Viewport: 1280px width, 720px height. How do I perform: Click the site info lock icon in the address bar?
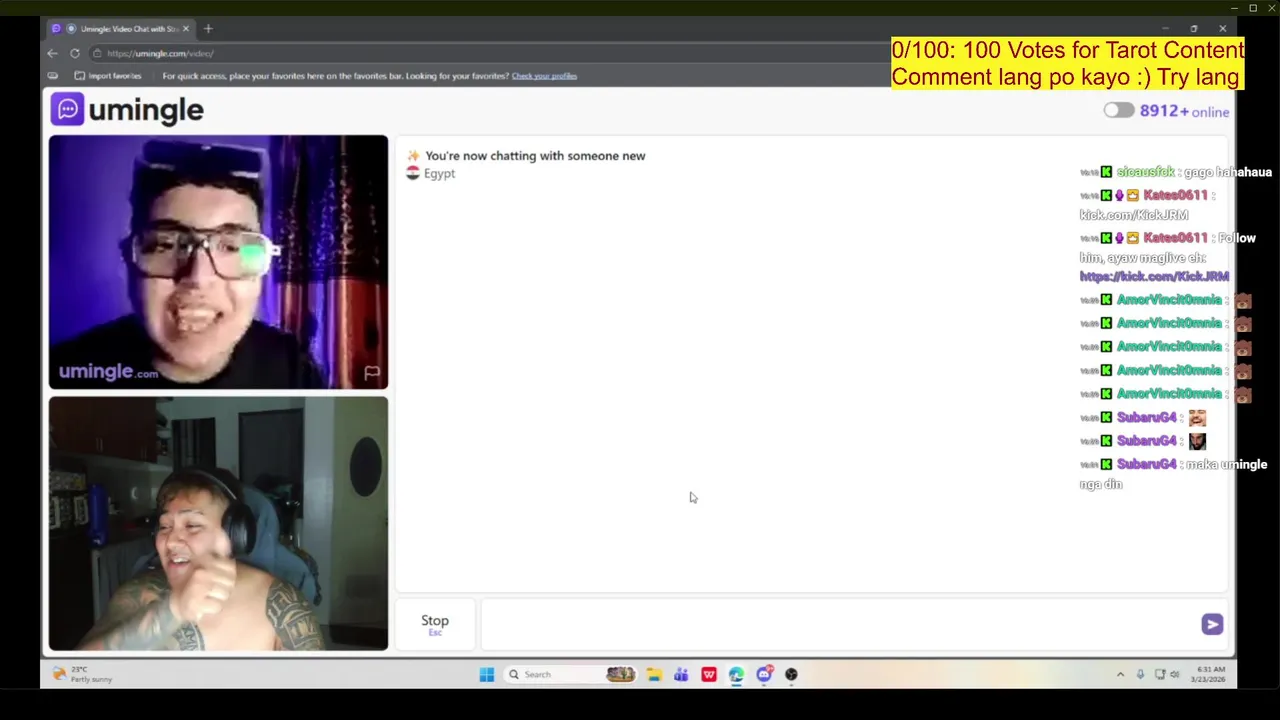pos(97,53)
